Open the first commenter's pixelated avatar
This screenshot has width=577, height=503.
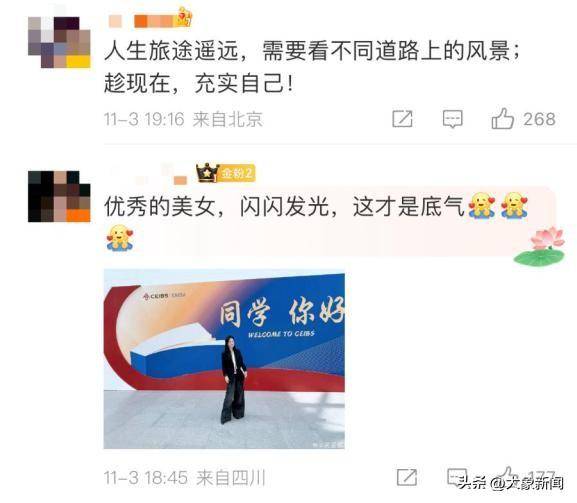[59, 42]
